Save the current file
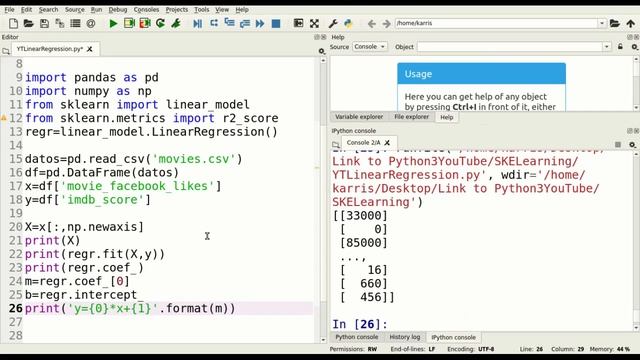Screen dimensions: 640x360 (x=44, y=24)
